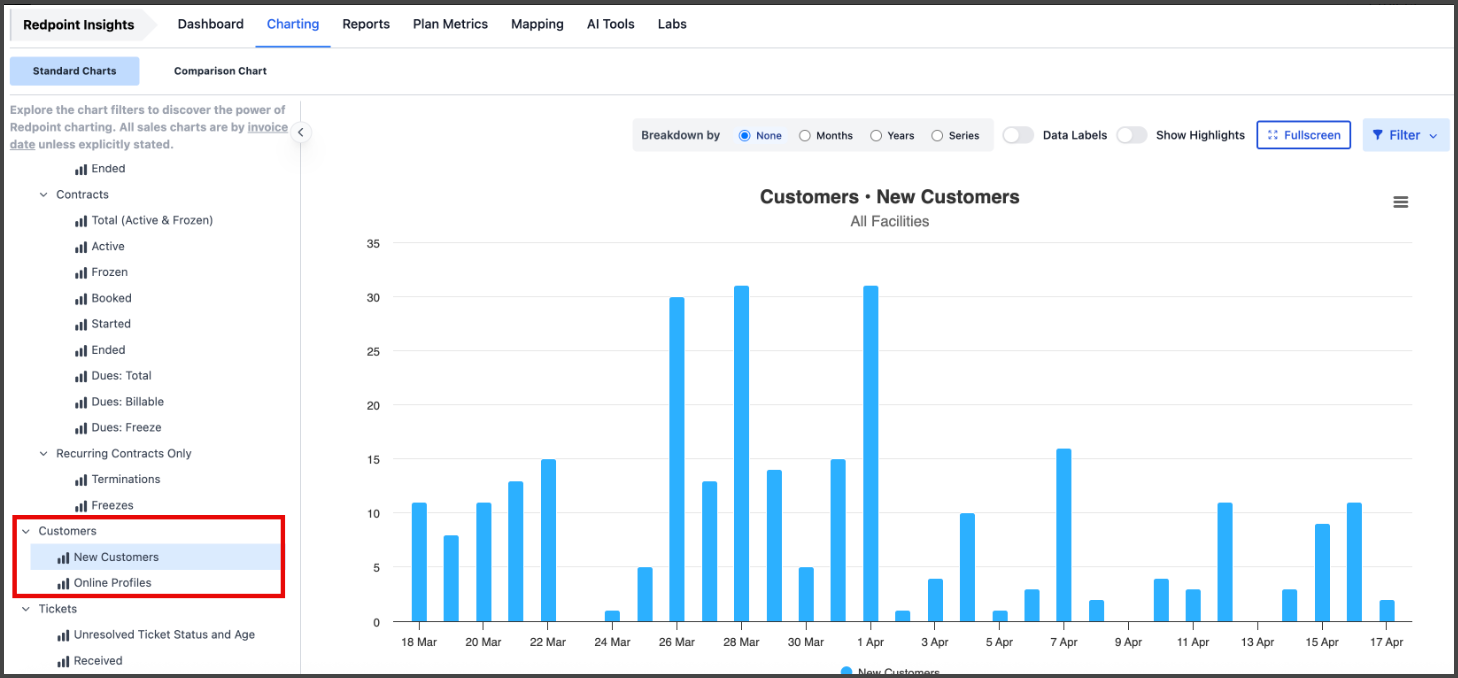The height and width of the screenshot is (678, 1458).
Task: Collapse the Contracts tree section
Action: pos(44,195)
